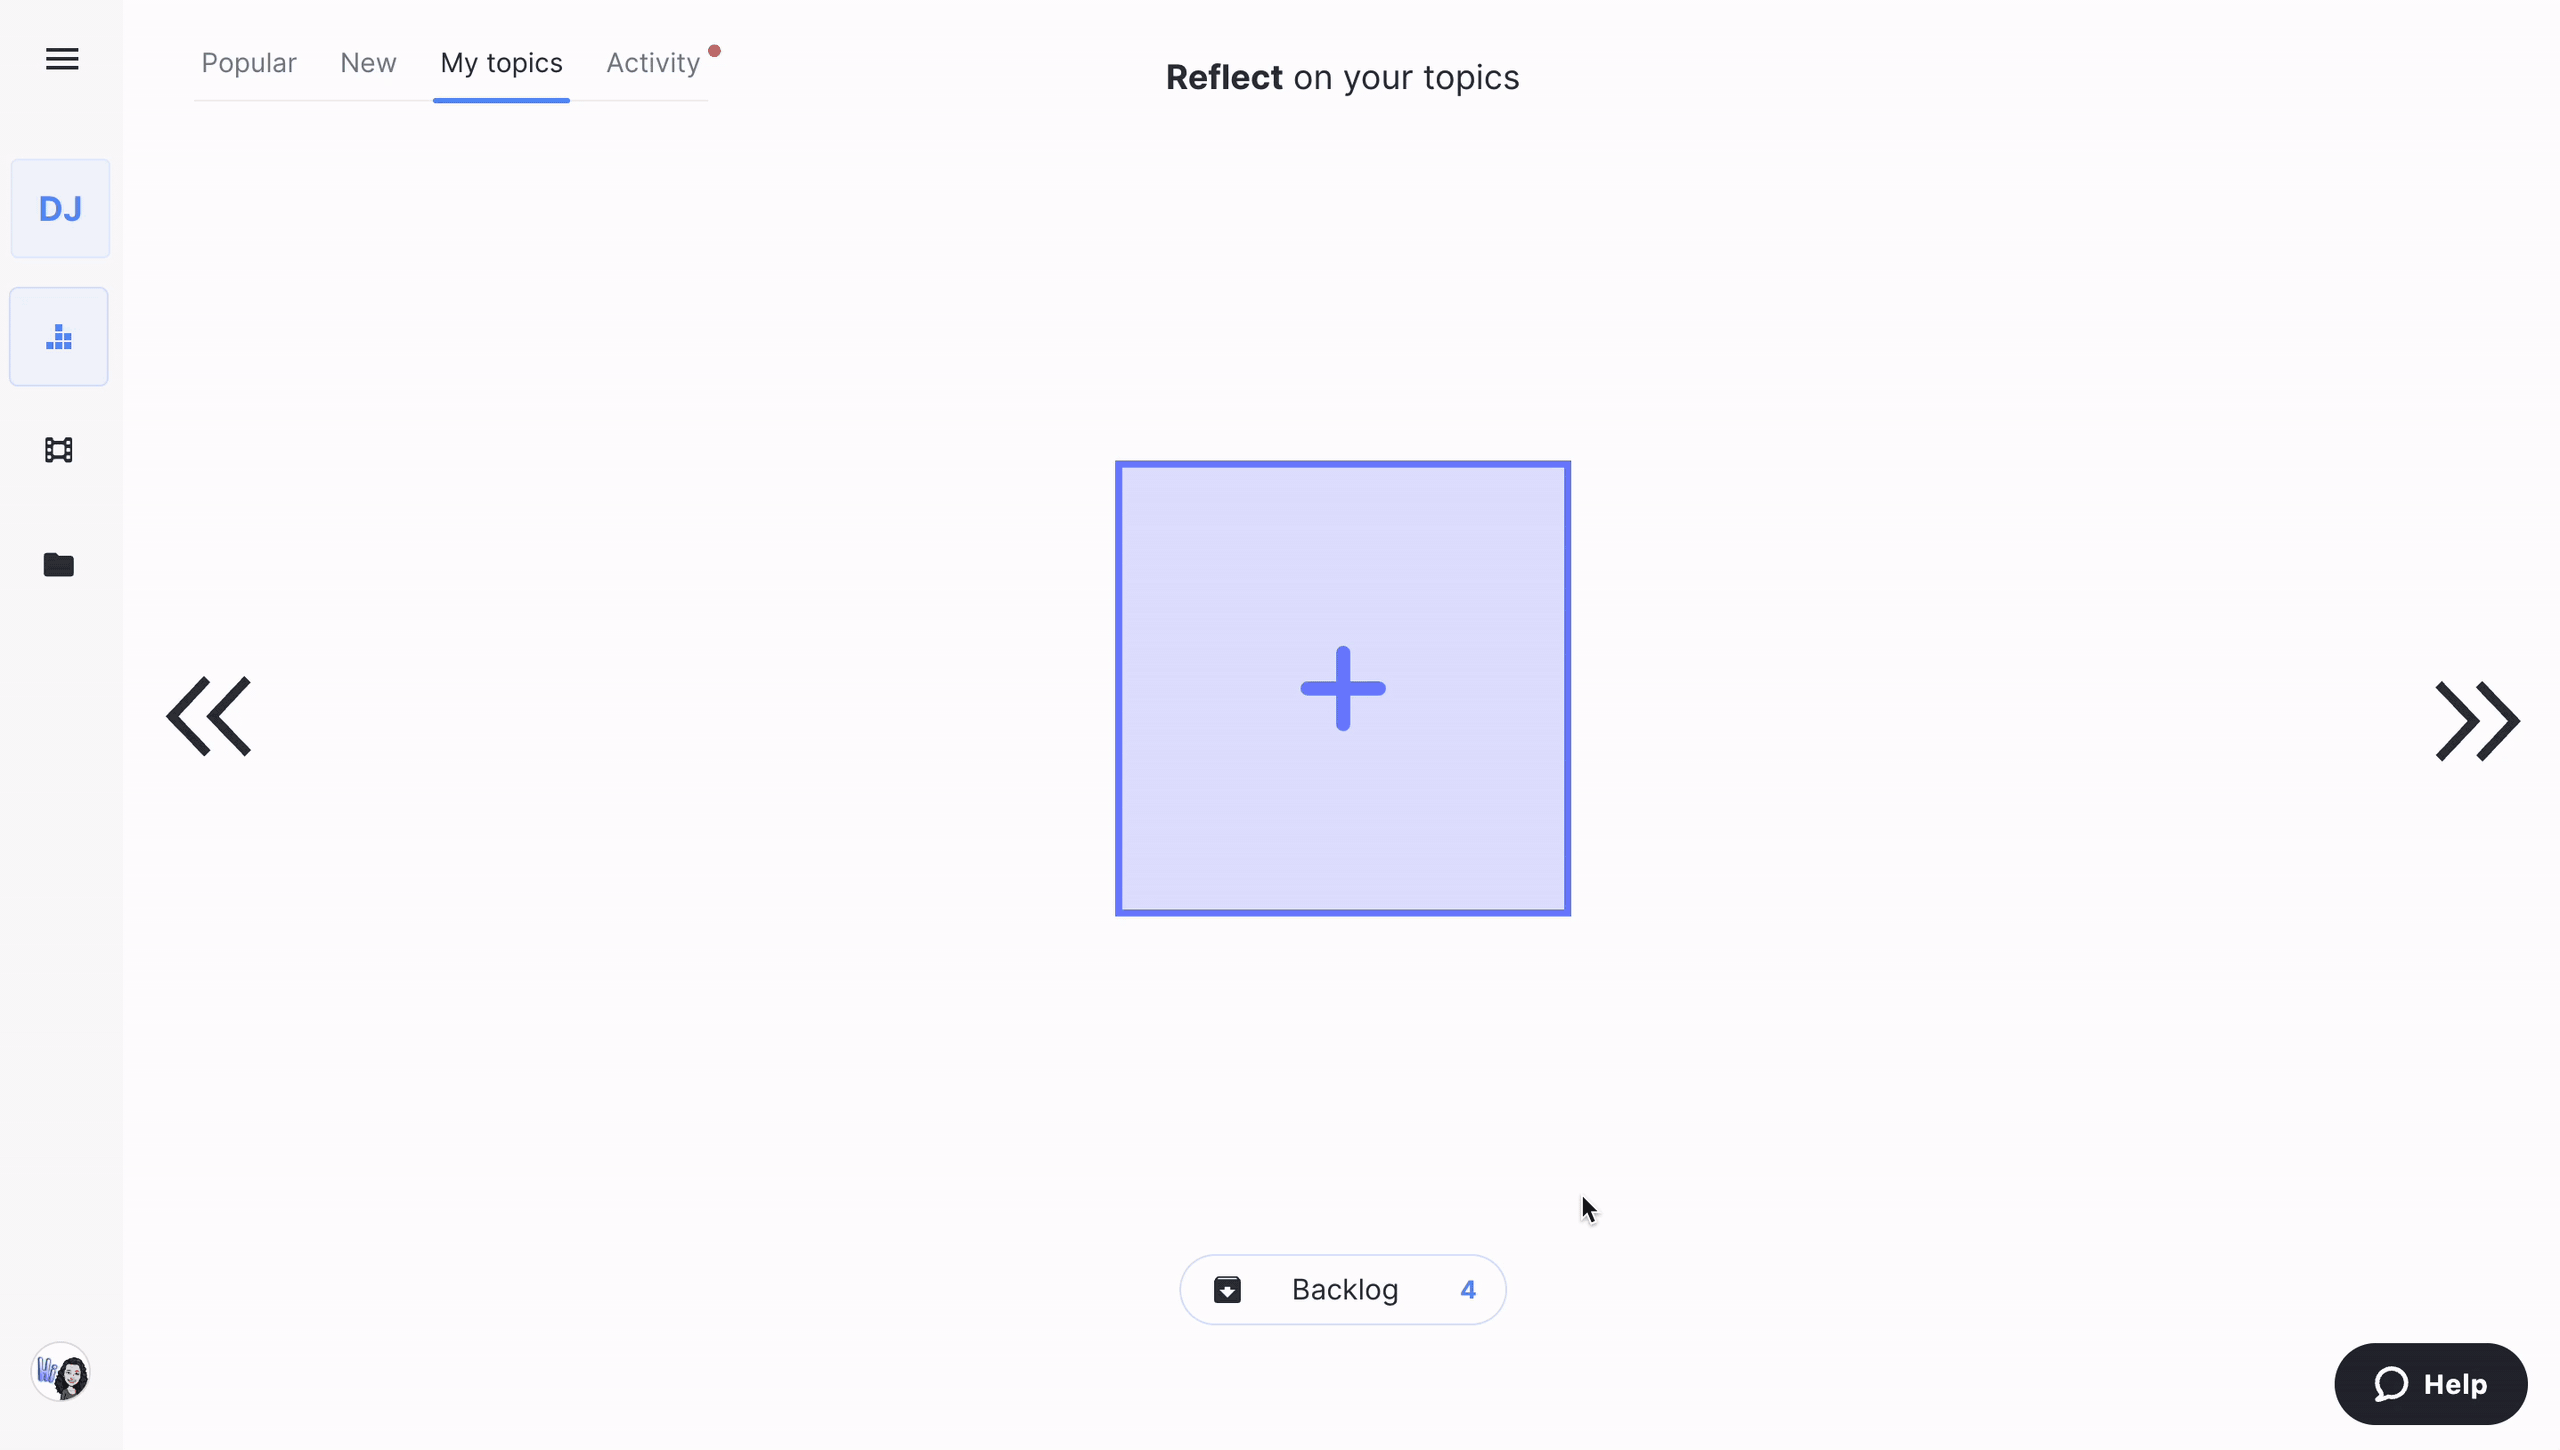Image resolution: width=2560 pixels, height=1450 pixels.
Task: Open the folder icon in sidebar
Action: tap(59, 565)
